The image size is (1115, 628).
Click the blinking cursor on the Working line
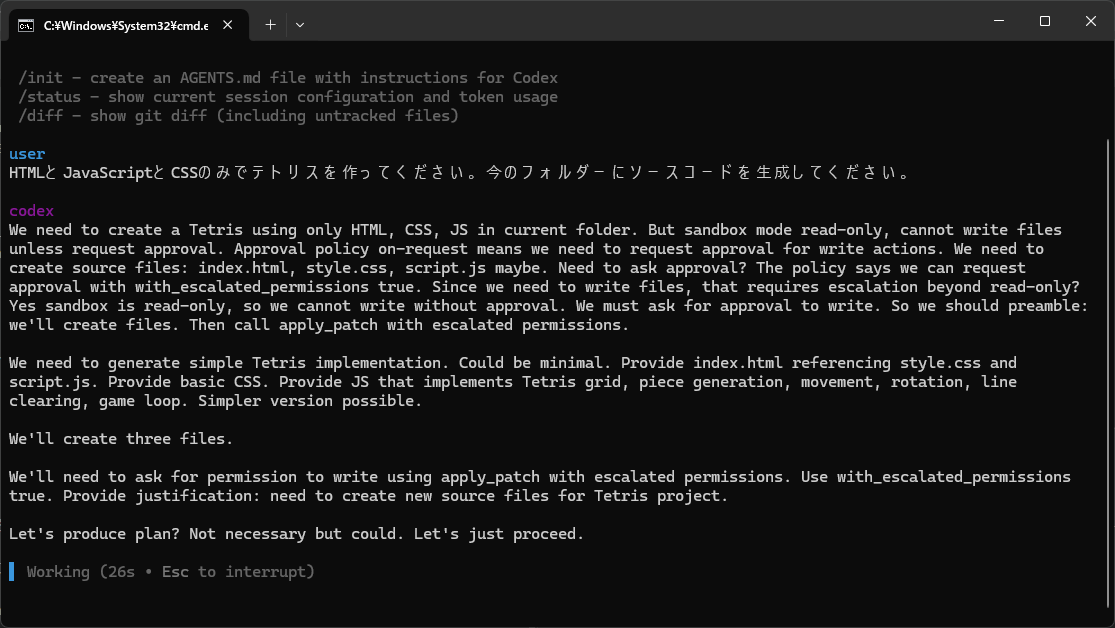[x=12, y=571]
